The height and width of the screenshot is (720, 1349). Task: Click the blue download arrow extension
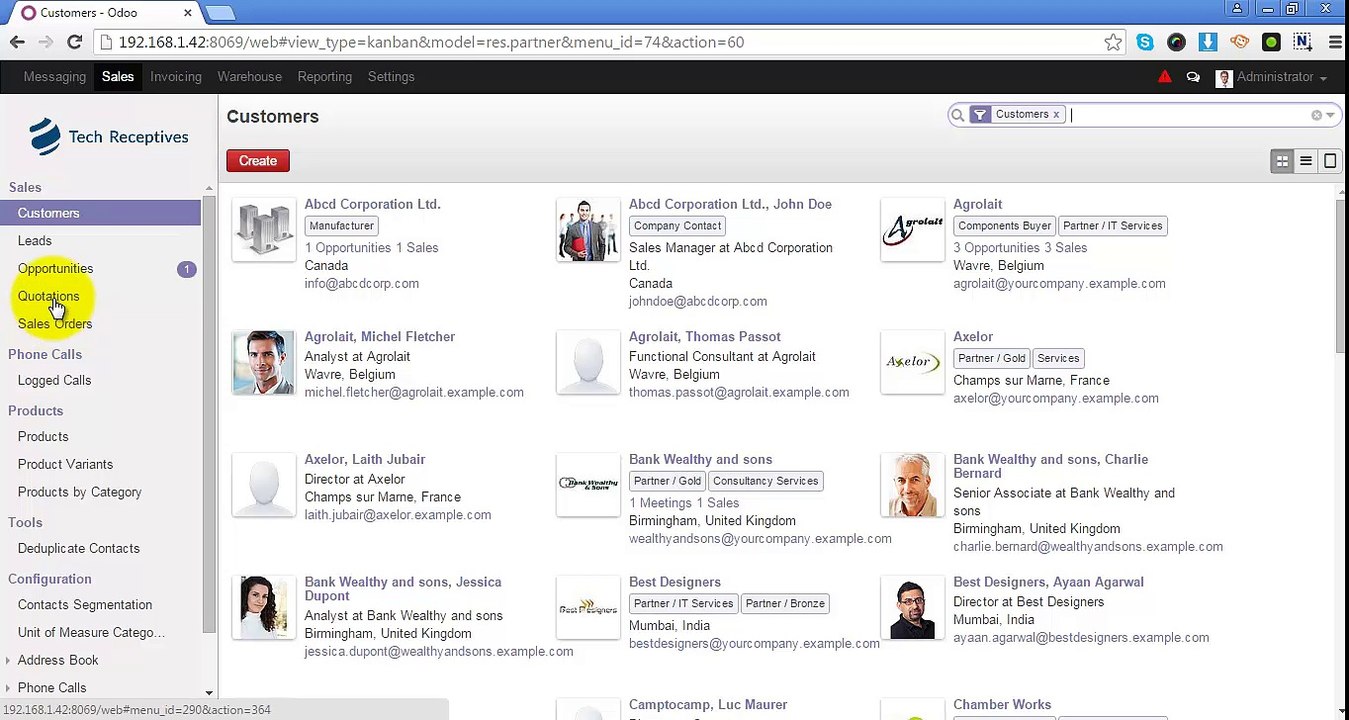click(x=1208, y=42)
